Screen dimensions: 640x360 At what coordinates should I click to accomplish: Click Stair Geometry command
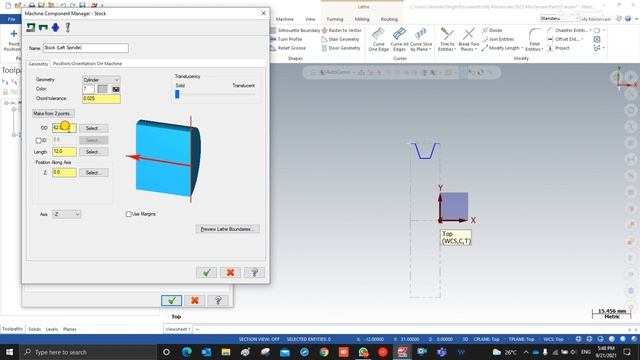coord(340,39)
